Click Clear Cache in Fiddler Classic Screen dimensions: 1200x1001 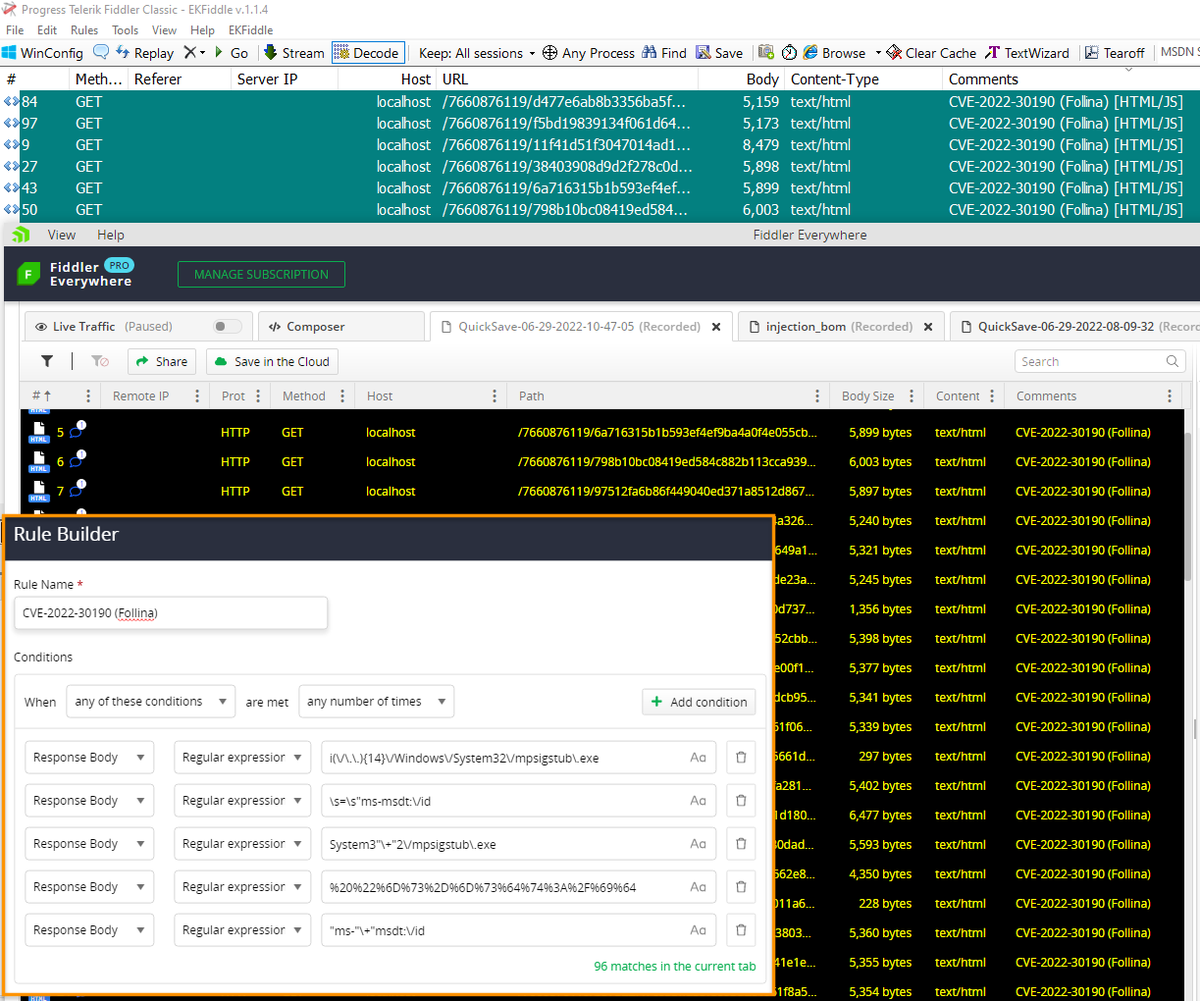click(931, 53)
